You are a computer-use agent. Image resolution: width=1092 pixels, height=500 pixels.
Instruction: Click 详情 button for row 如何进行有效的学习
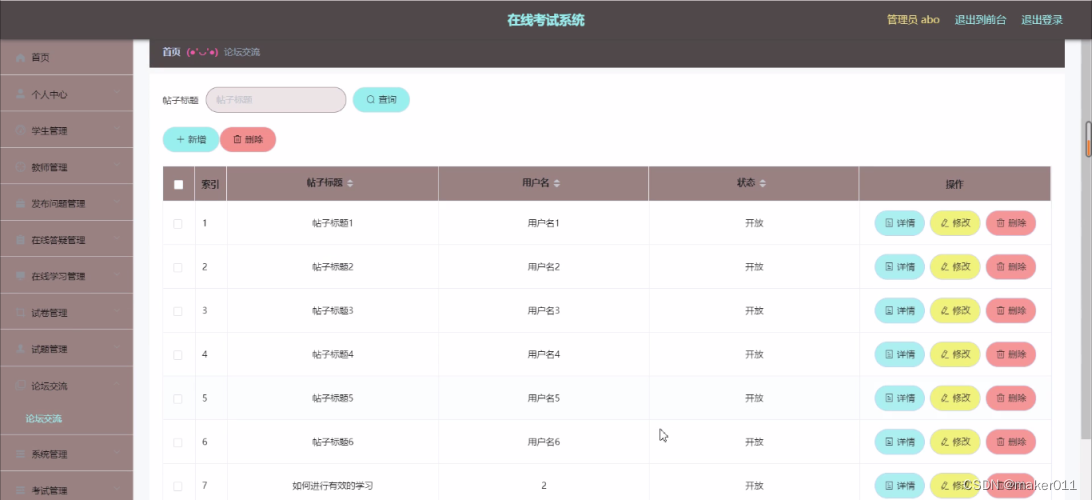click(900, 485)
